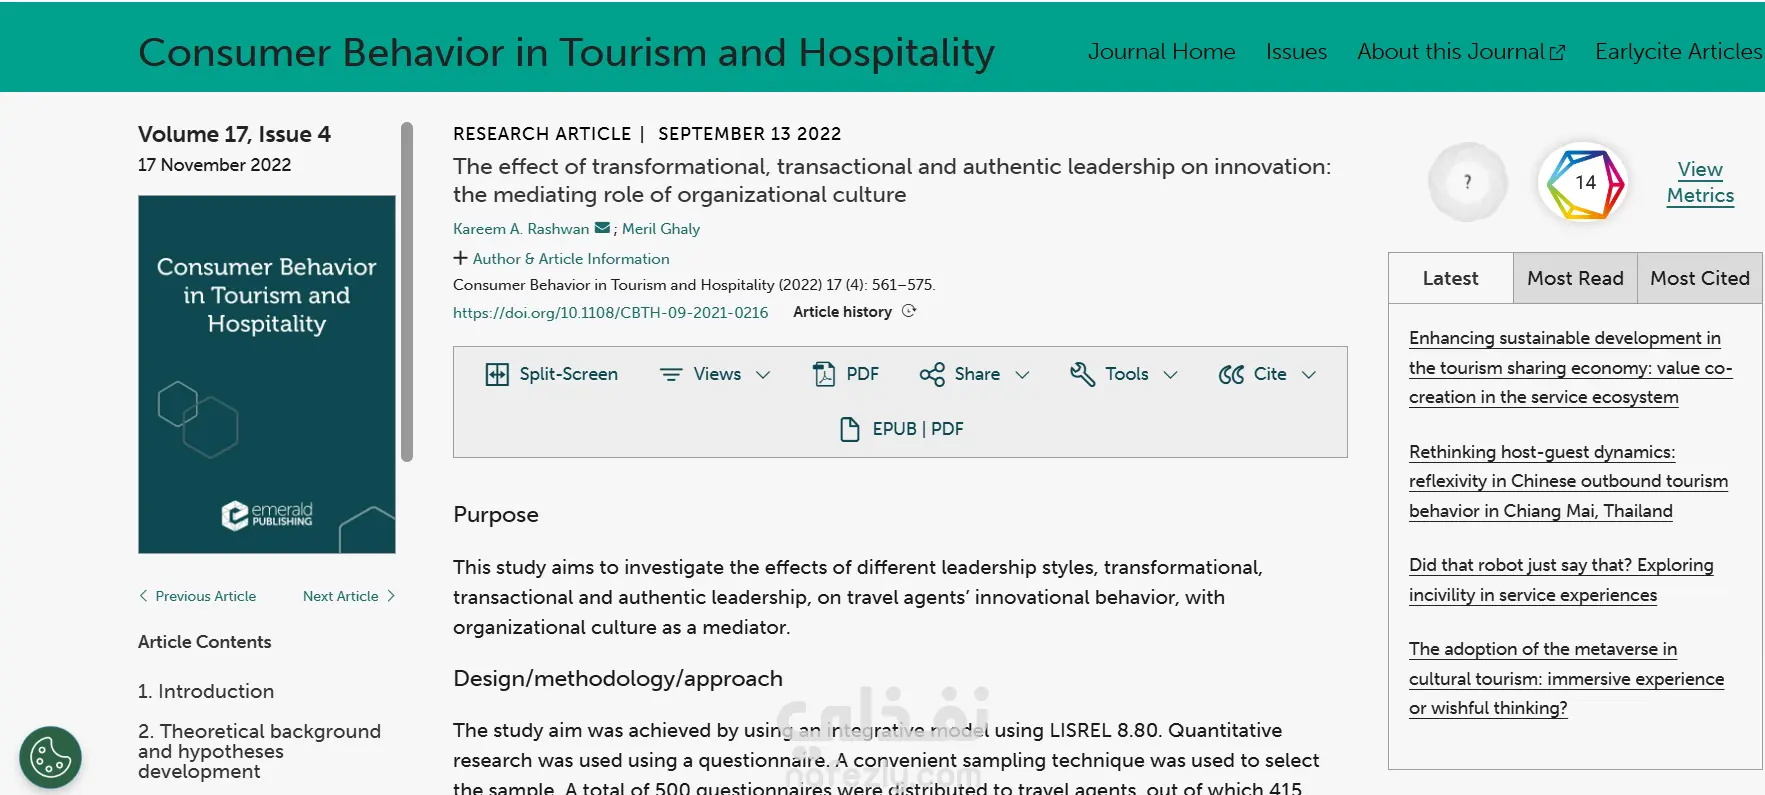The image size is (1765, 795).
Task: Open the Share dropdown menu
Action: [975, 374]
